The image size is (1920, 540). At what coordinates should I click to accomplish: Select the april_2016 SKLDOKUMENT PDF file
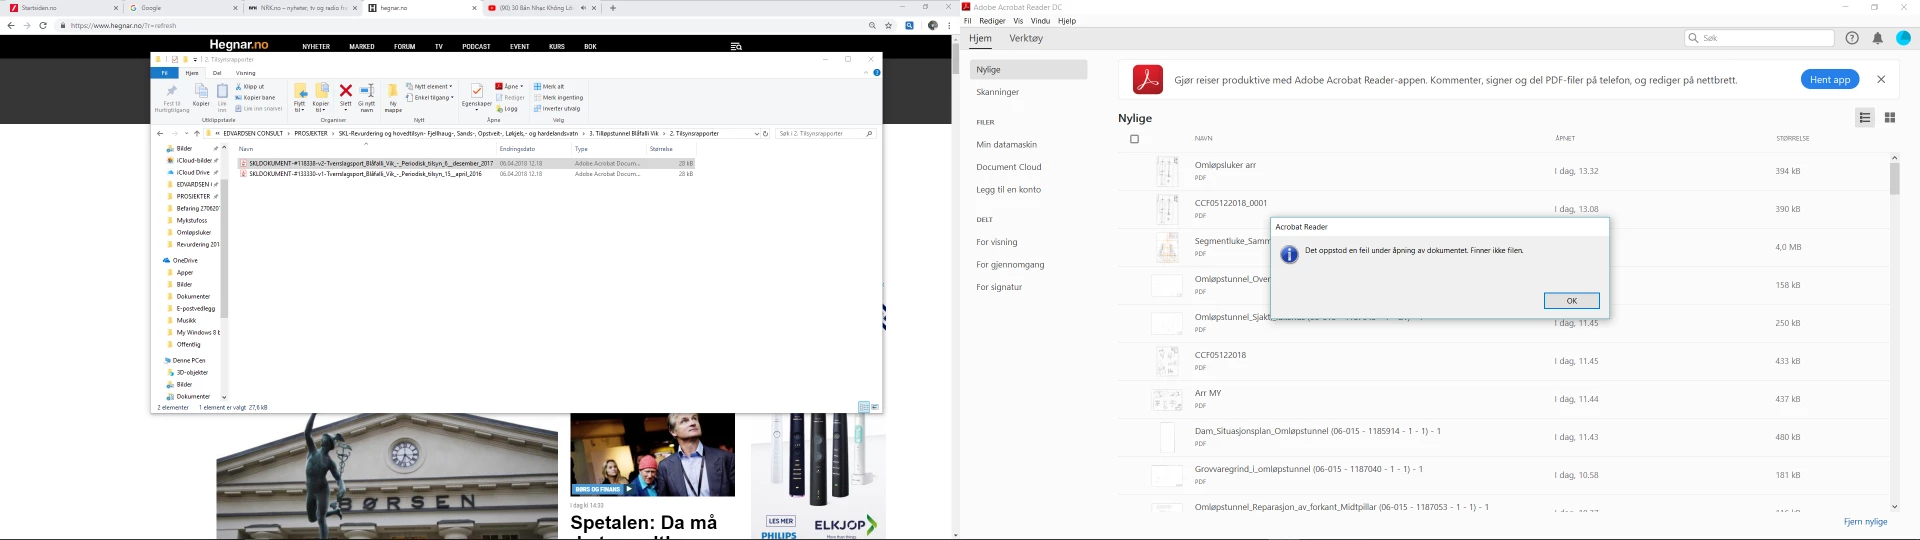pyautogui.click(x=465, y=174)
